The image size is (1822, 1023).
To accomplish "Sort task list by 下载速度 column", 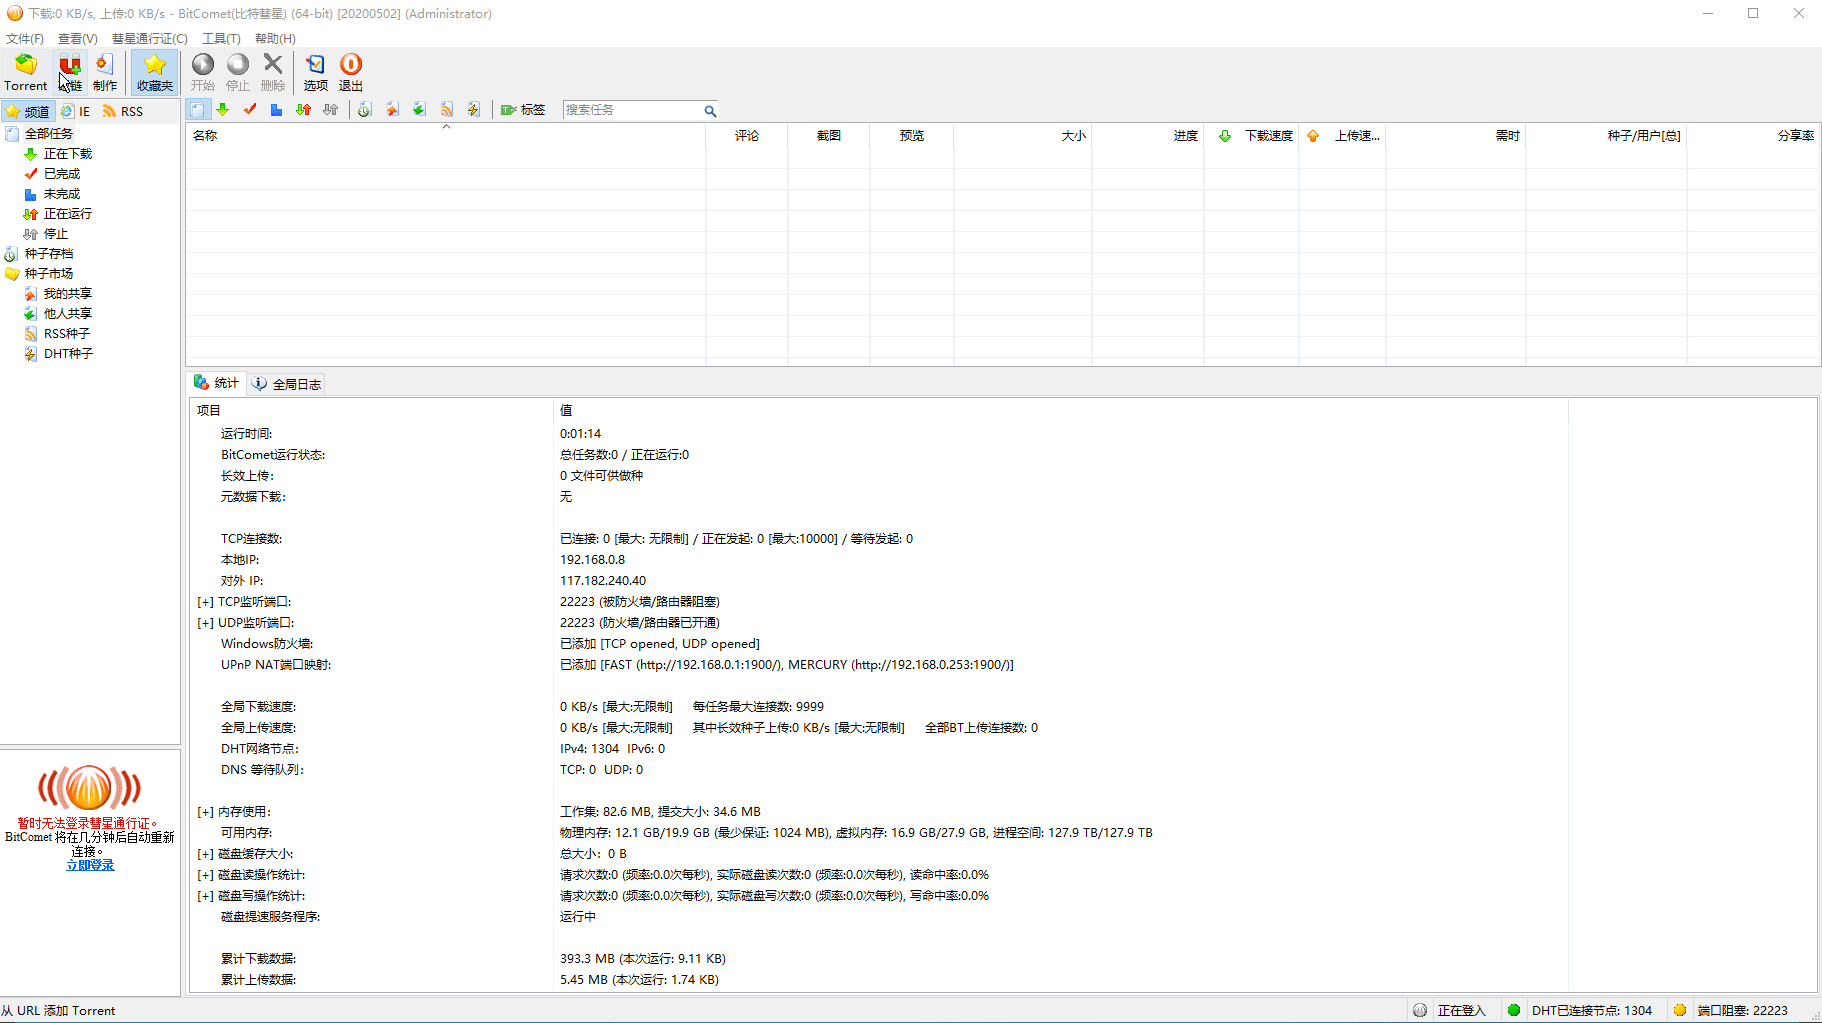I will tap(1252, 136).
